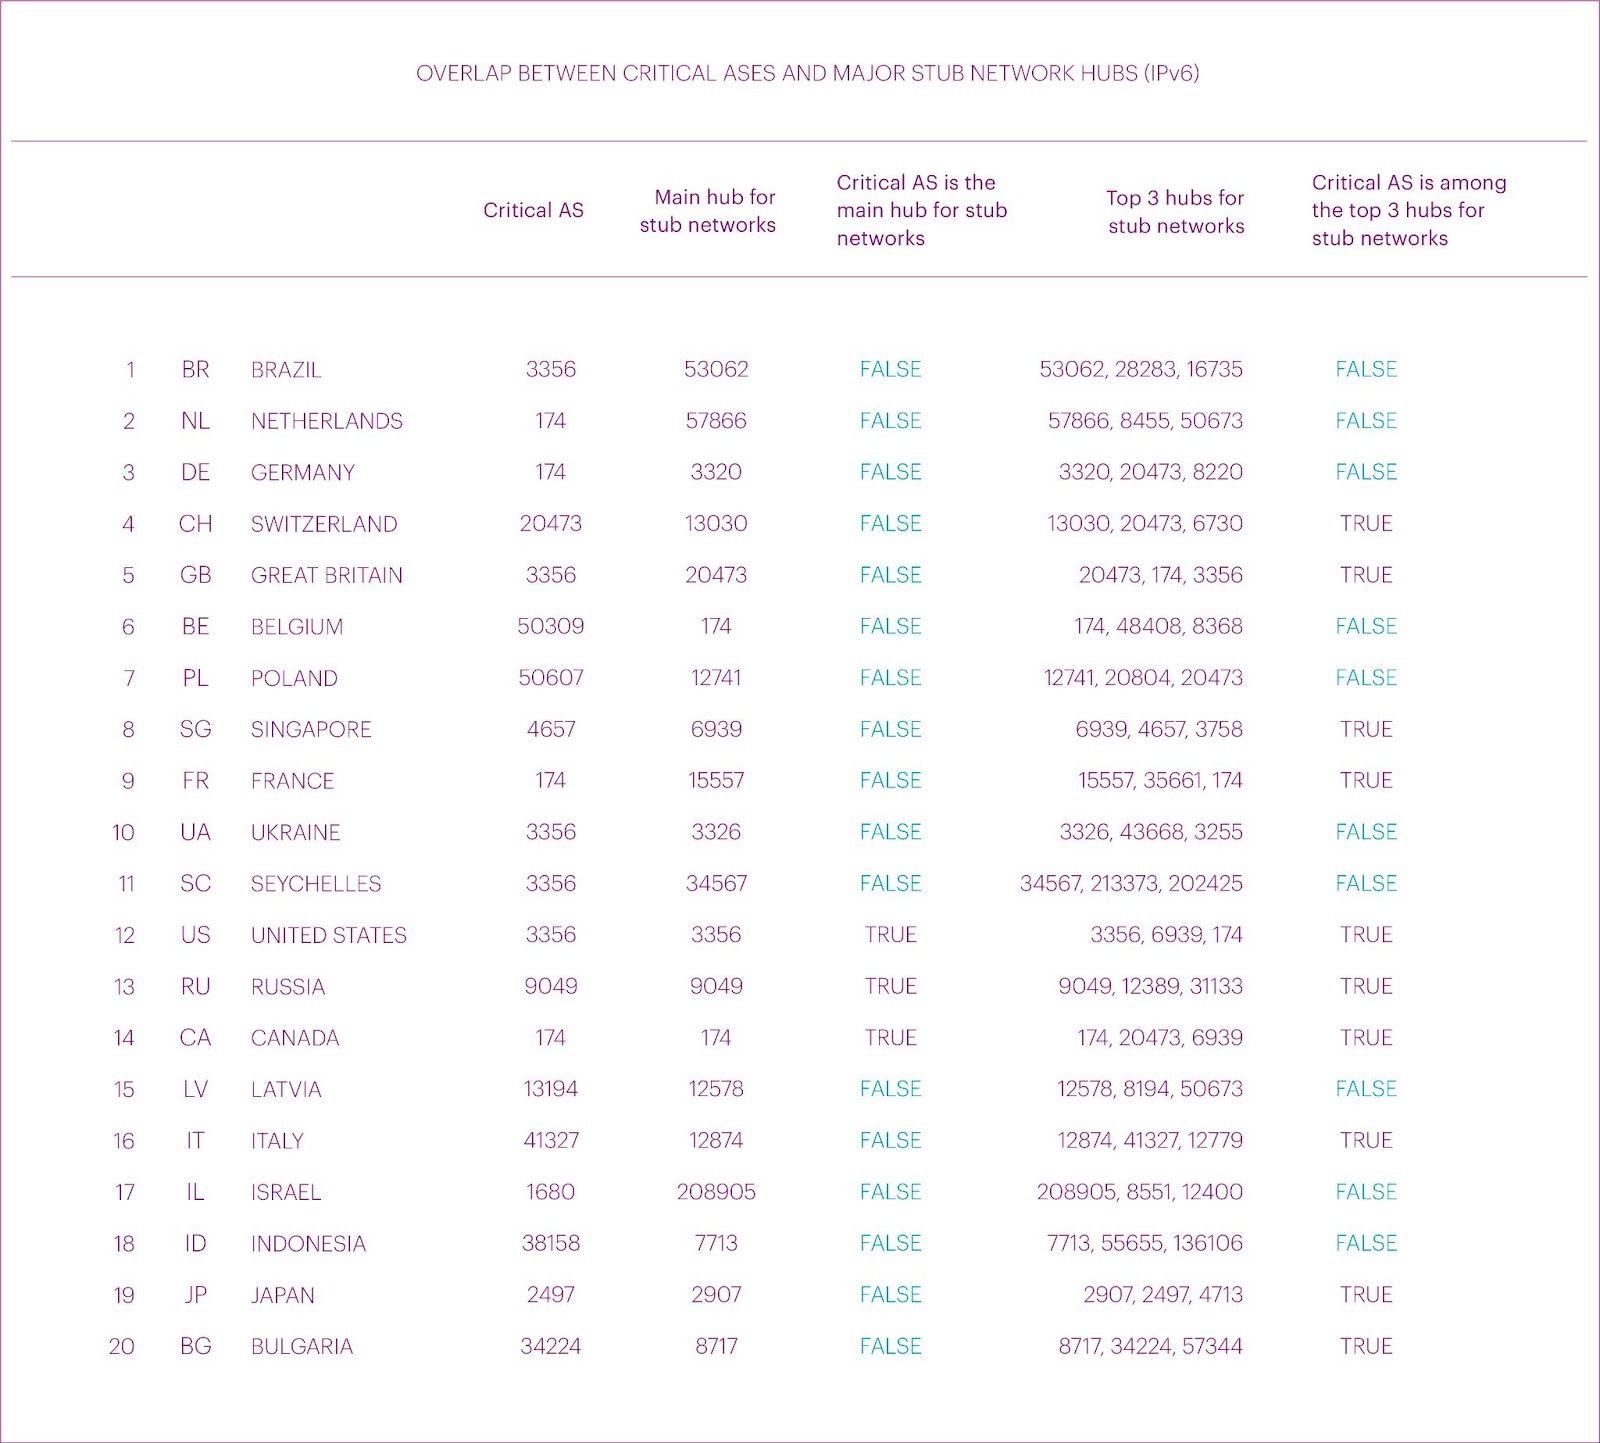Select the BRAZIL country name
The height and width of the screenshot is (1443, 1600).
pos(286,370)
